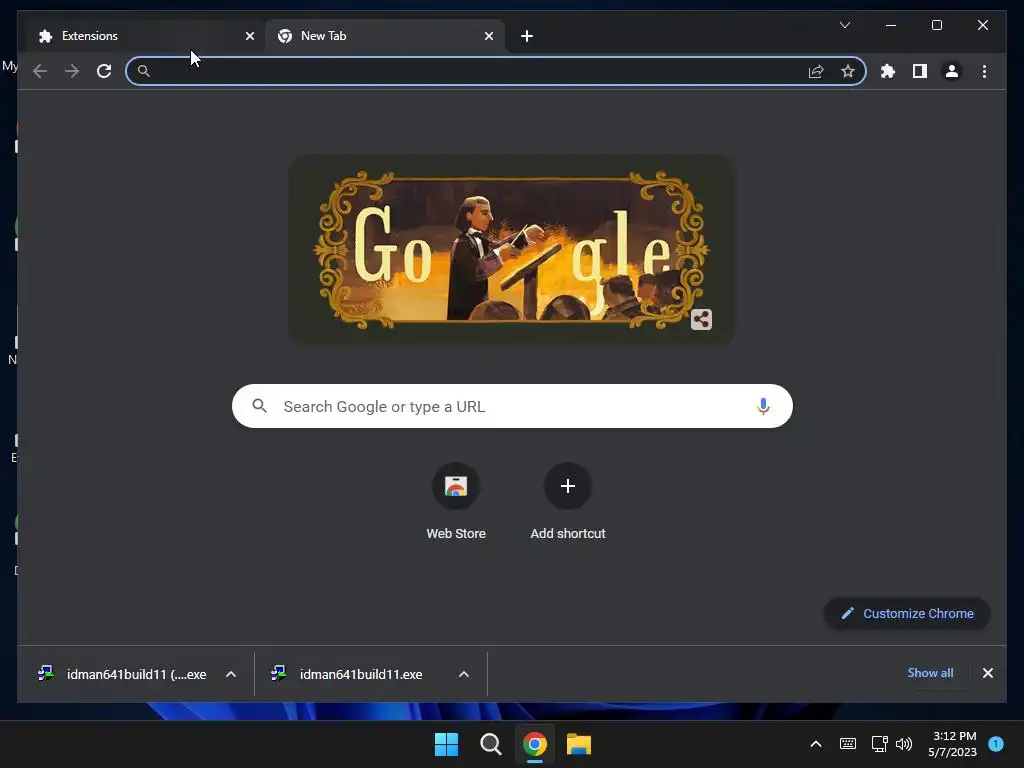Open the clock and date panel

click(x=952, y=744)
